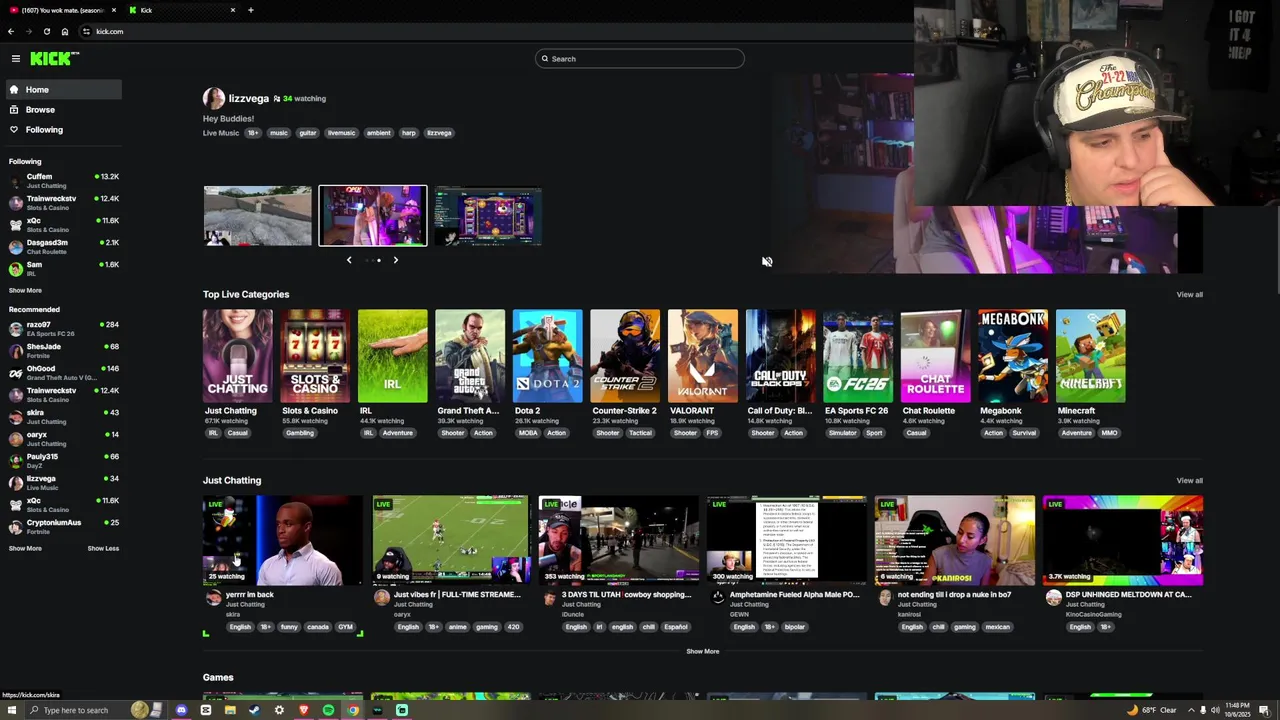
Task: Open ShesJade's avatar in Recommended
Action: (15, 351)
